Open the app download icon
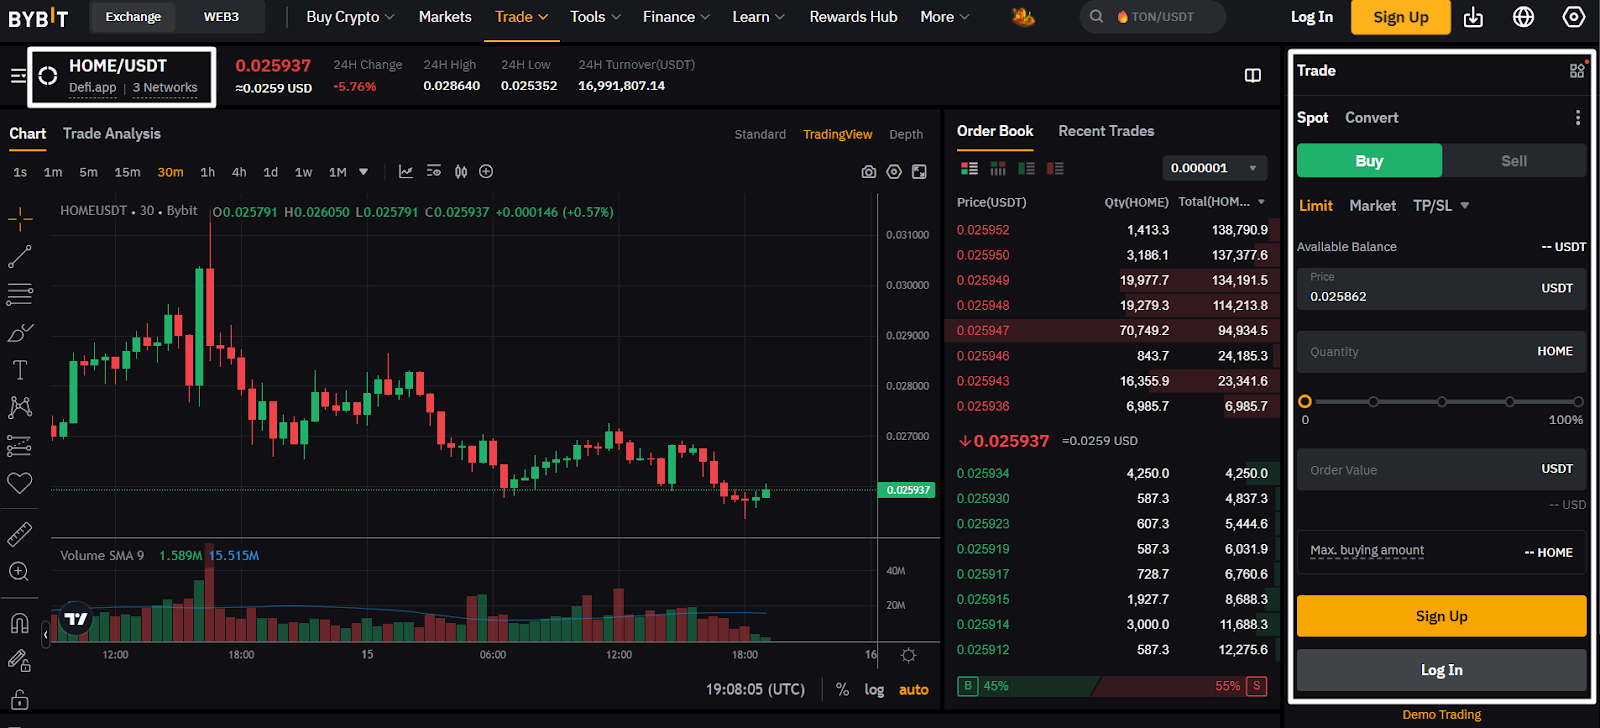 click(1473, 17)
